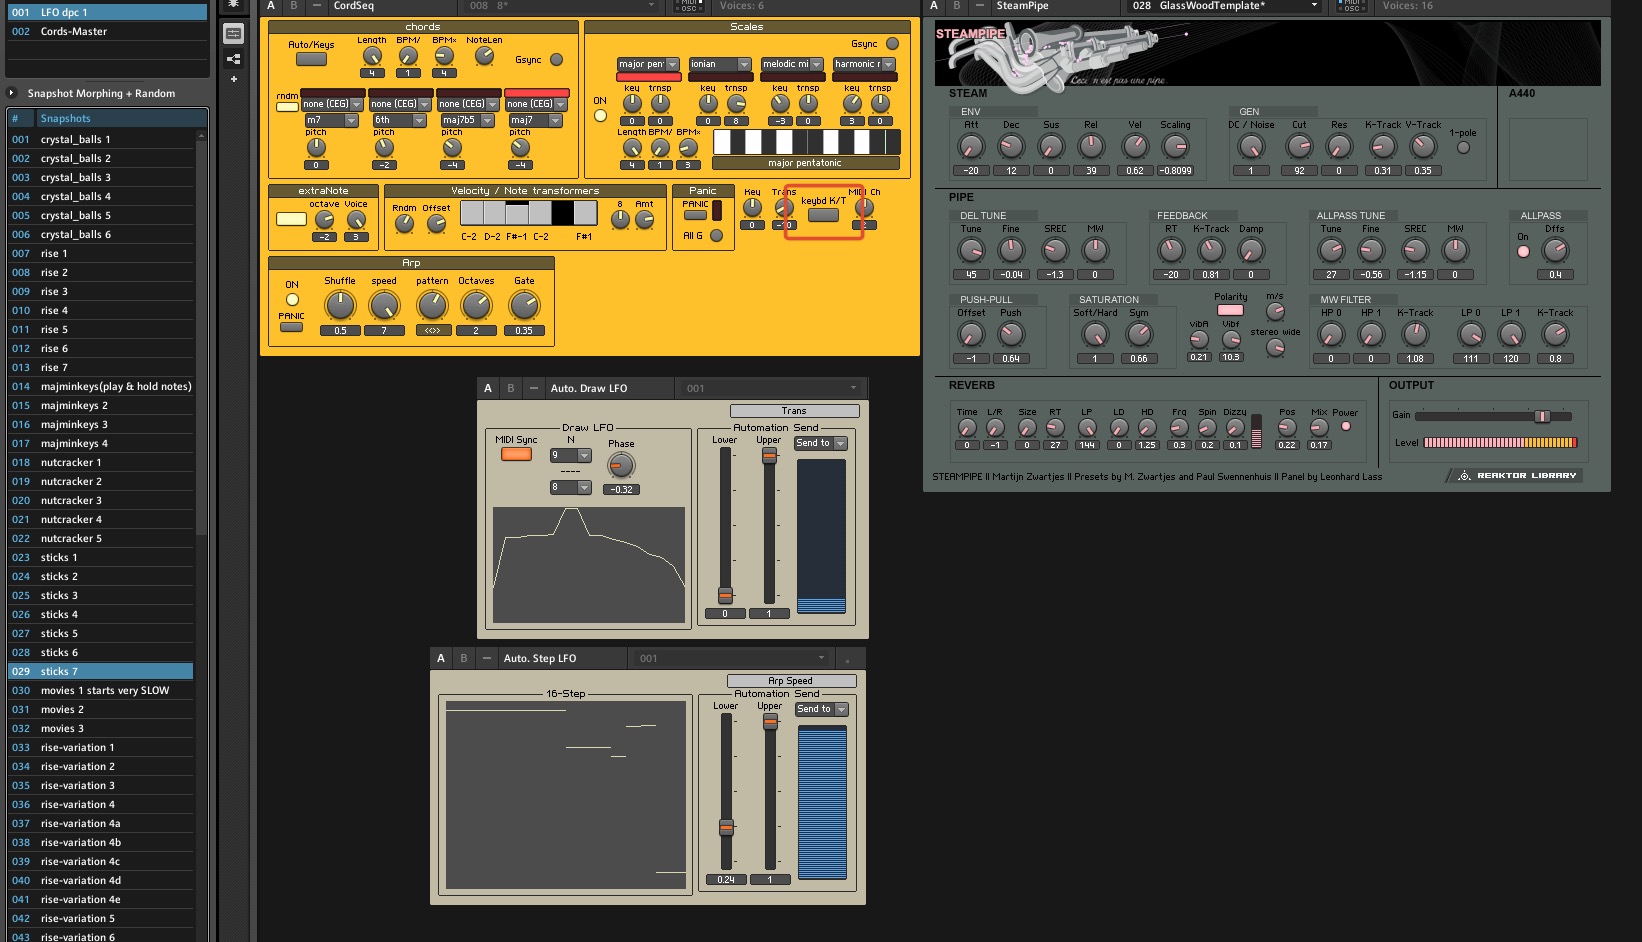1642x942 pixels.
Task: Click the ALLPASS Dffs knob
Action: (x=1555, y=250)
